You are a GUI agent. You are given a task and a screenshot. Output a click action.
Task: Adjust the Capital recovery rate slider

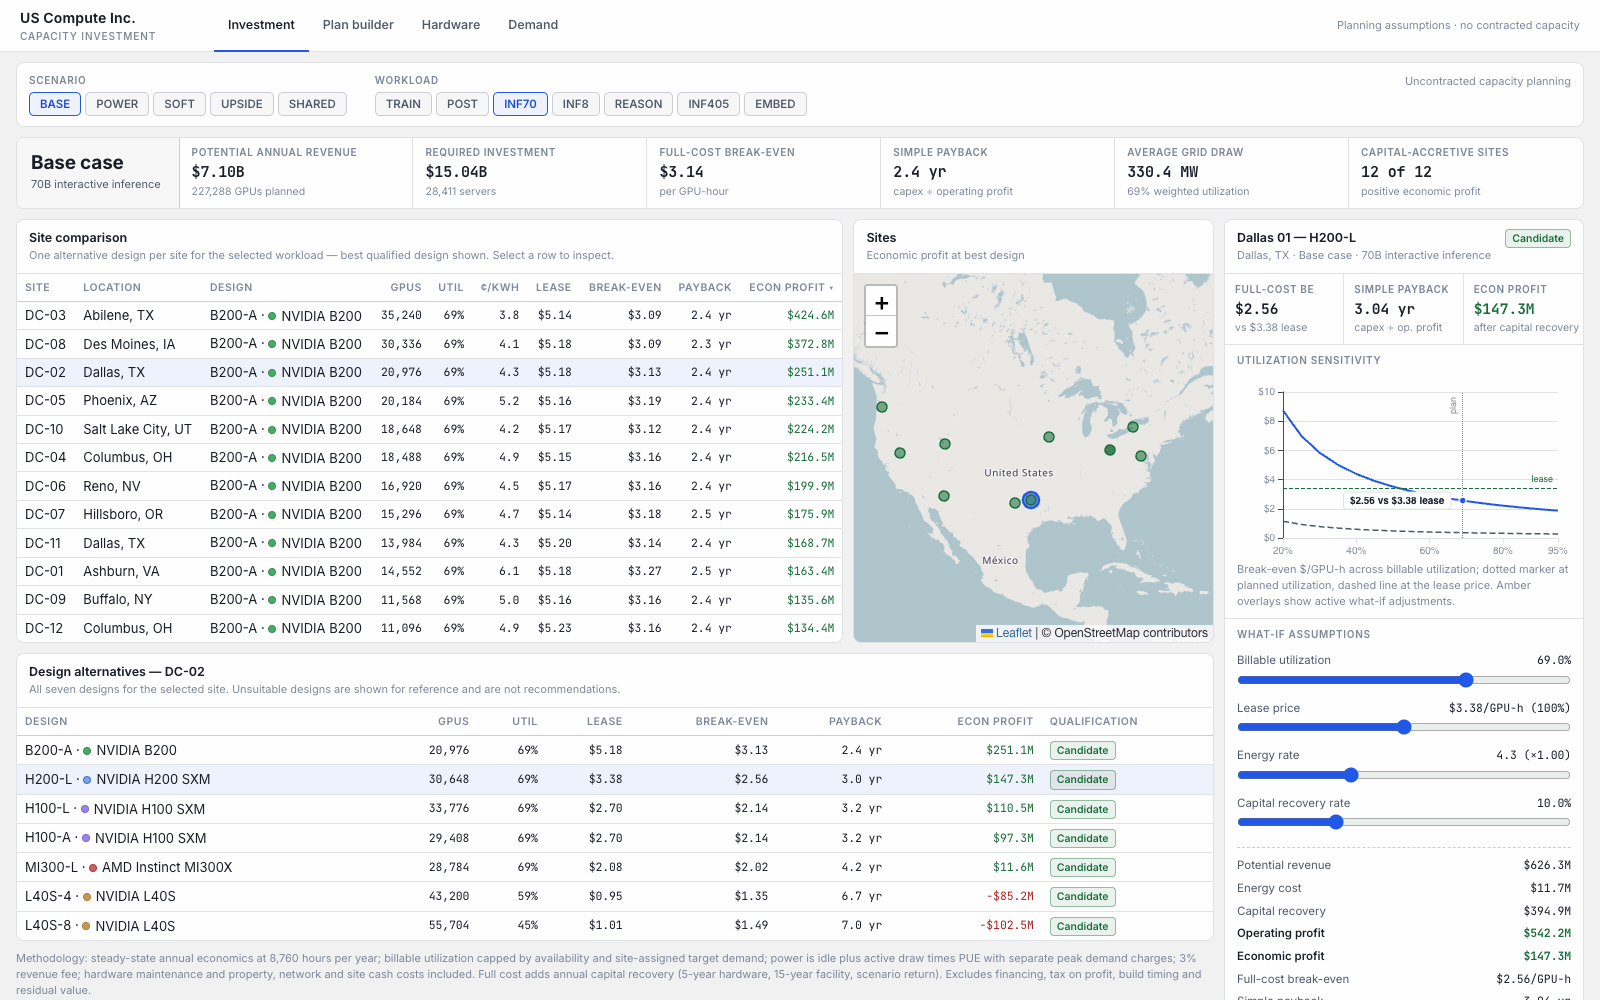[1404, 822]
